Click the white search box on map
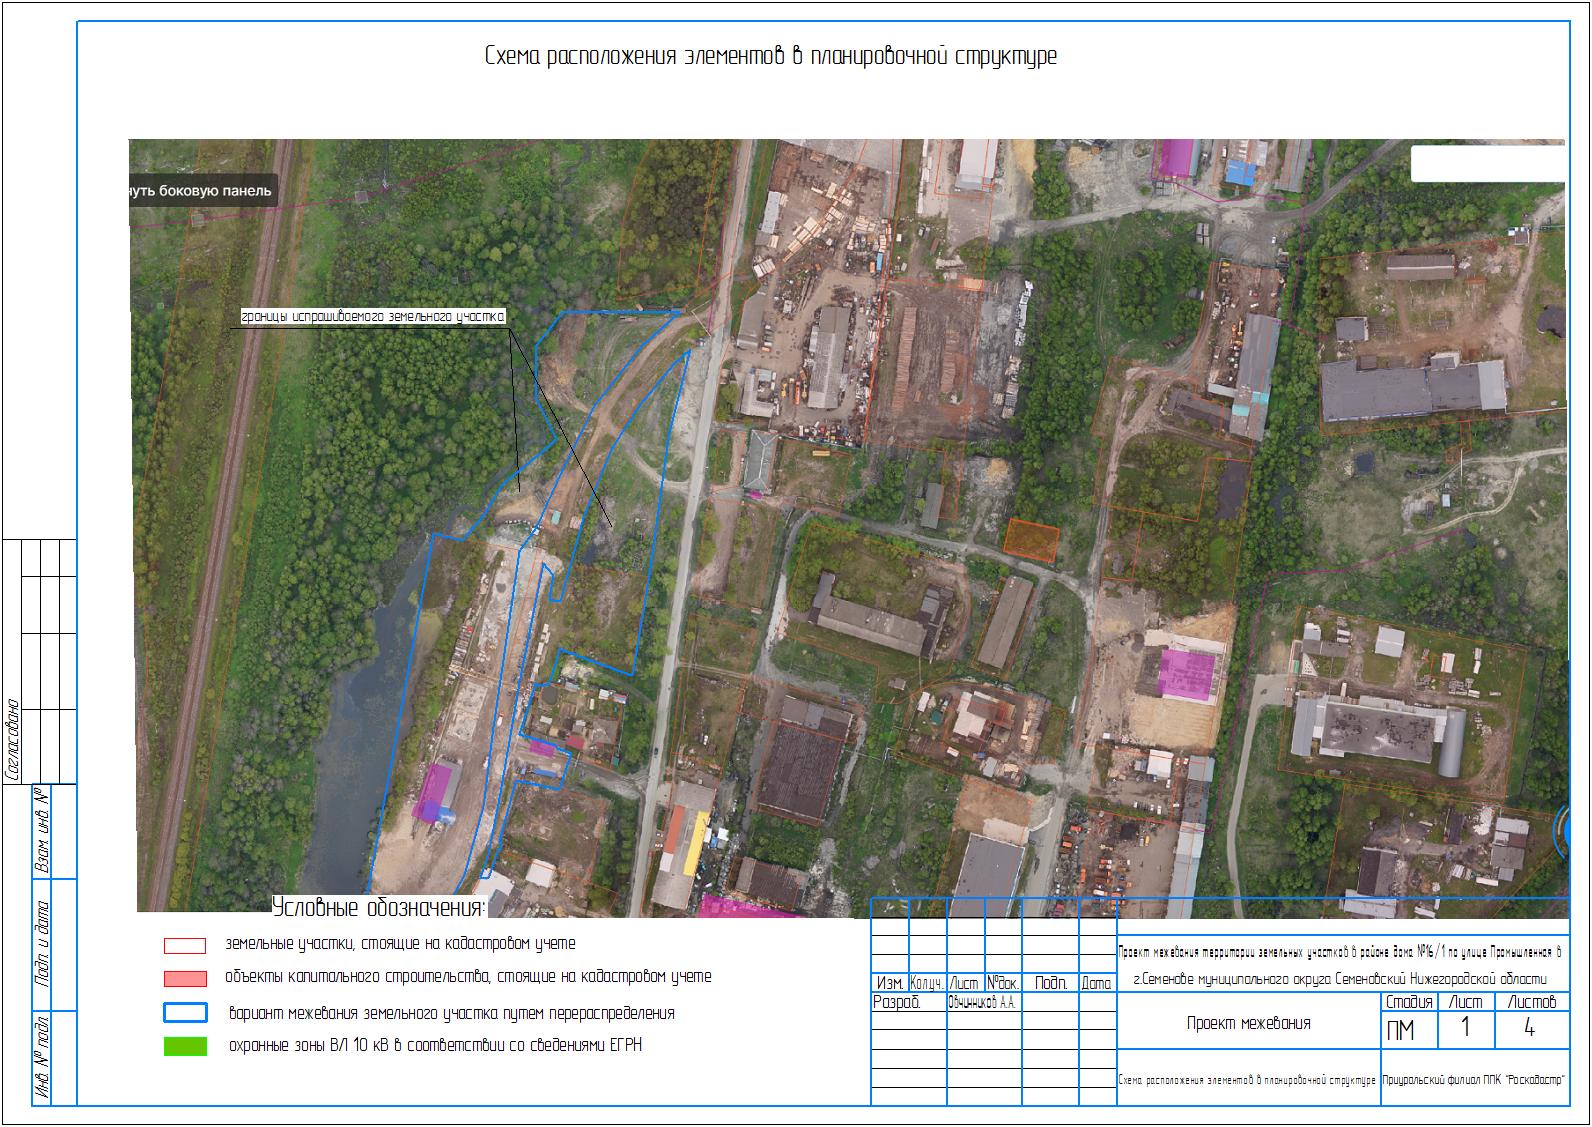The image size is (1592, 1127). click(1486, 164)
